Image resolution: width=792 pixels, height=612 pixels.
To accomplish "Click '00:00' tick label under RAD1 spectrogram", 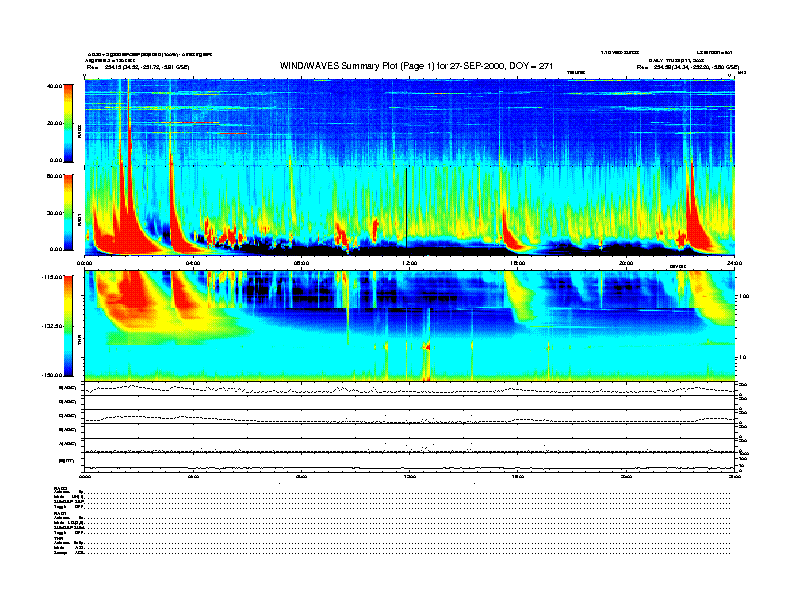I will pyautogui.click(x=84, y=263).
